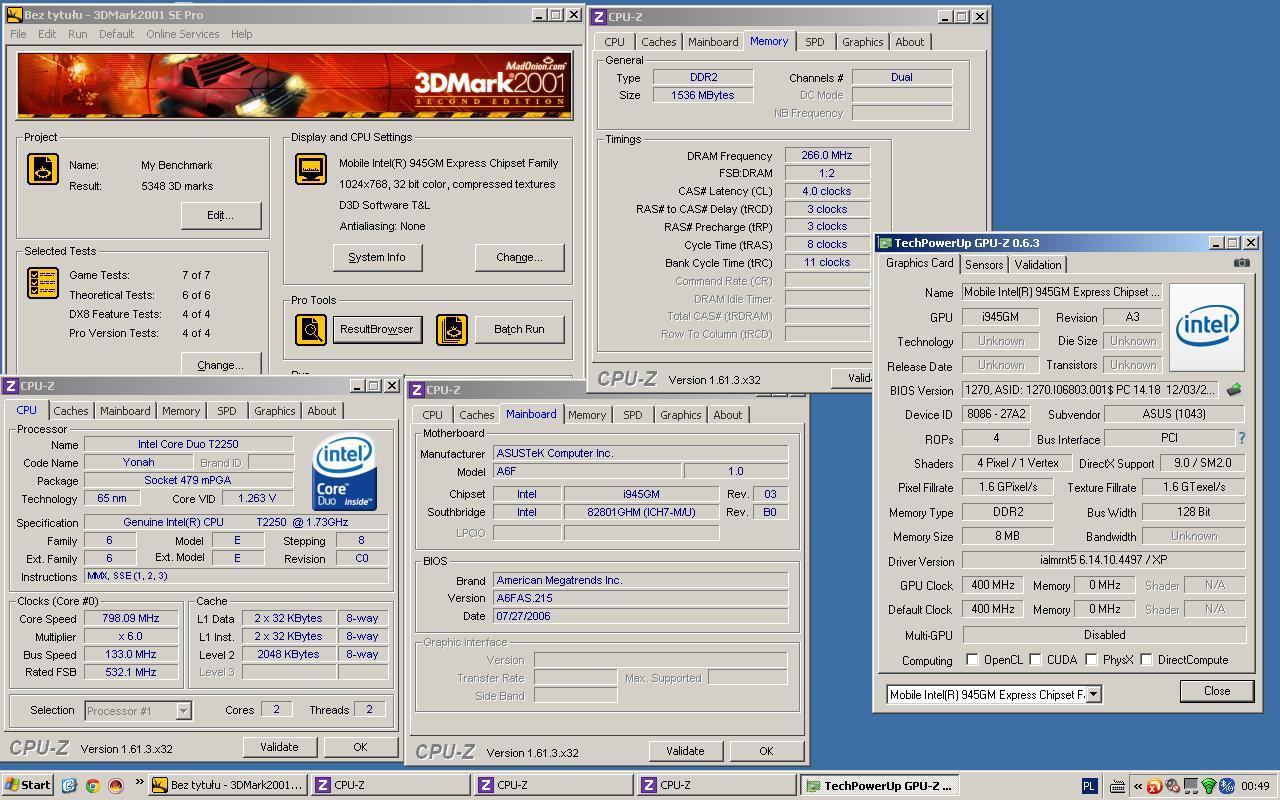This screenshot has height=800, width=1280.
Task: Click the title icon of the CPU-Z Mainboard window
Action: point(417,390)
